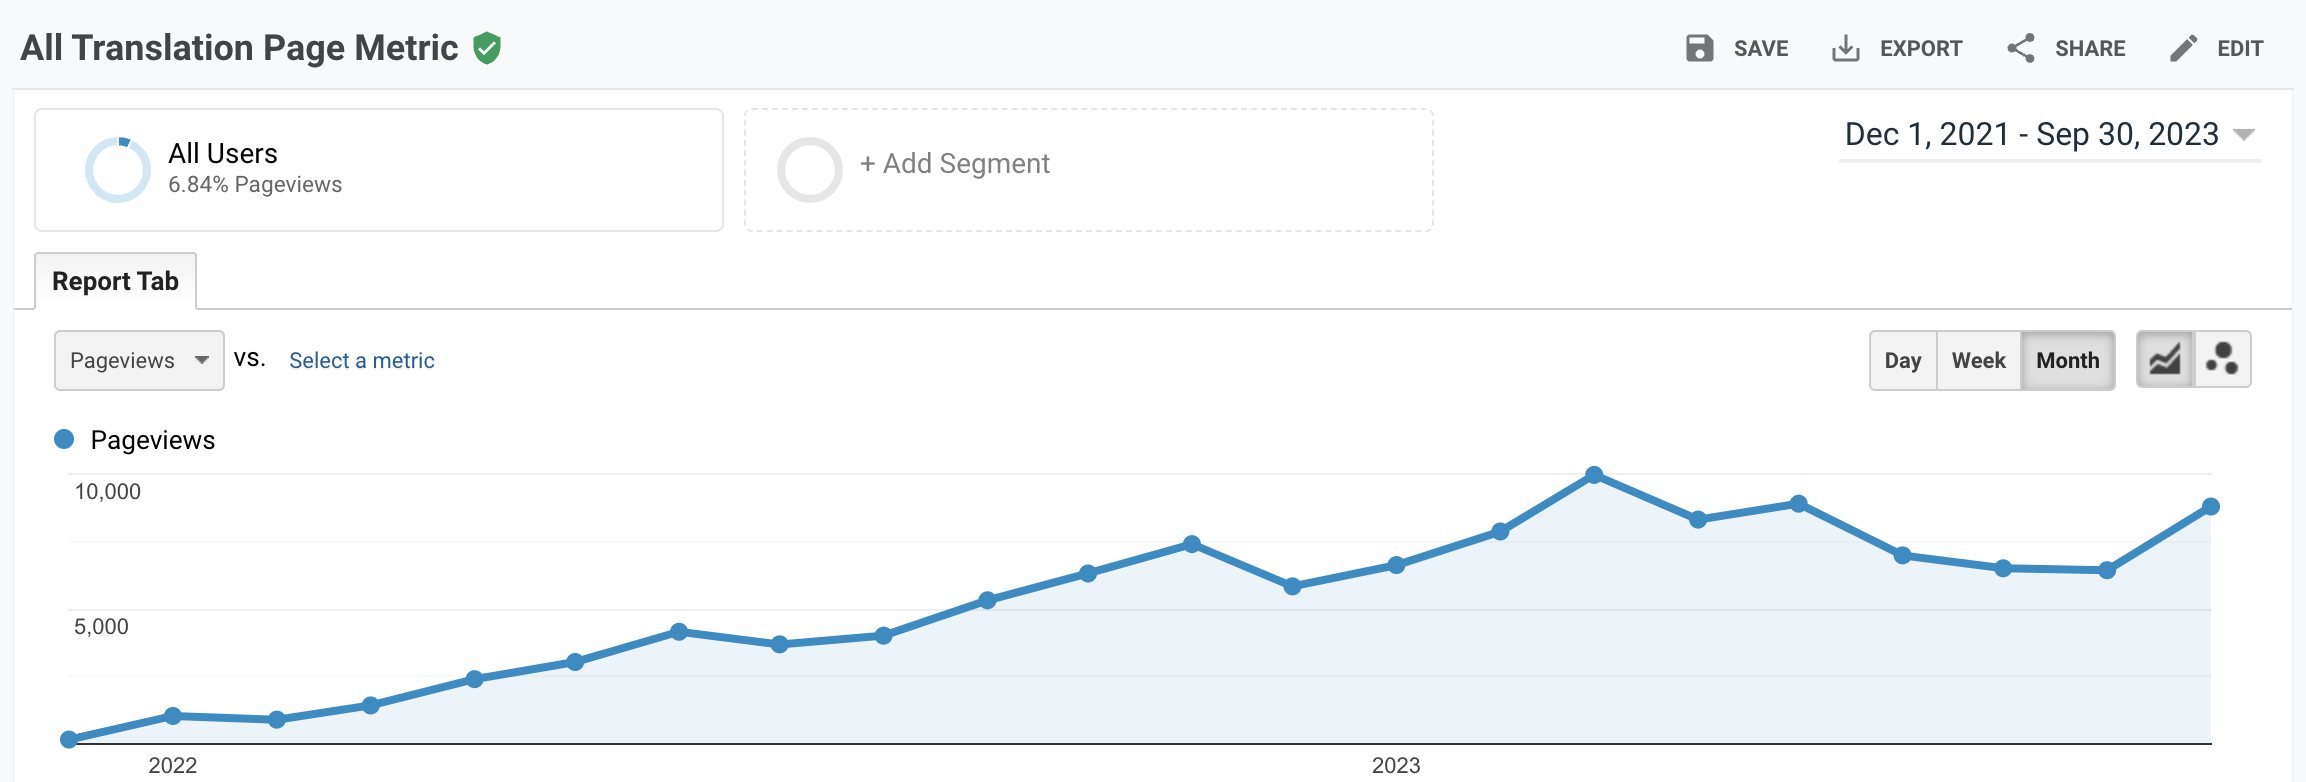
Task: Open the Report Tab
Action: (x=115, y=281)
